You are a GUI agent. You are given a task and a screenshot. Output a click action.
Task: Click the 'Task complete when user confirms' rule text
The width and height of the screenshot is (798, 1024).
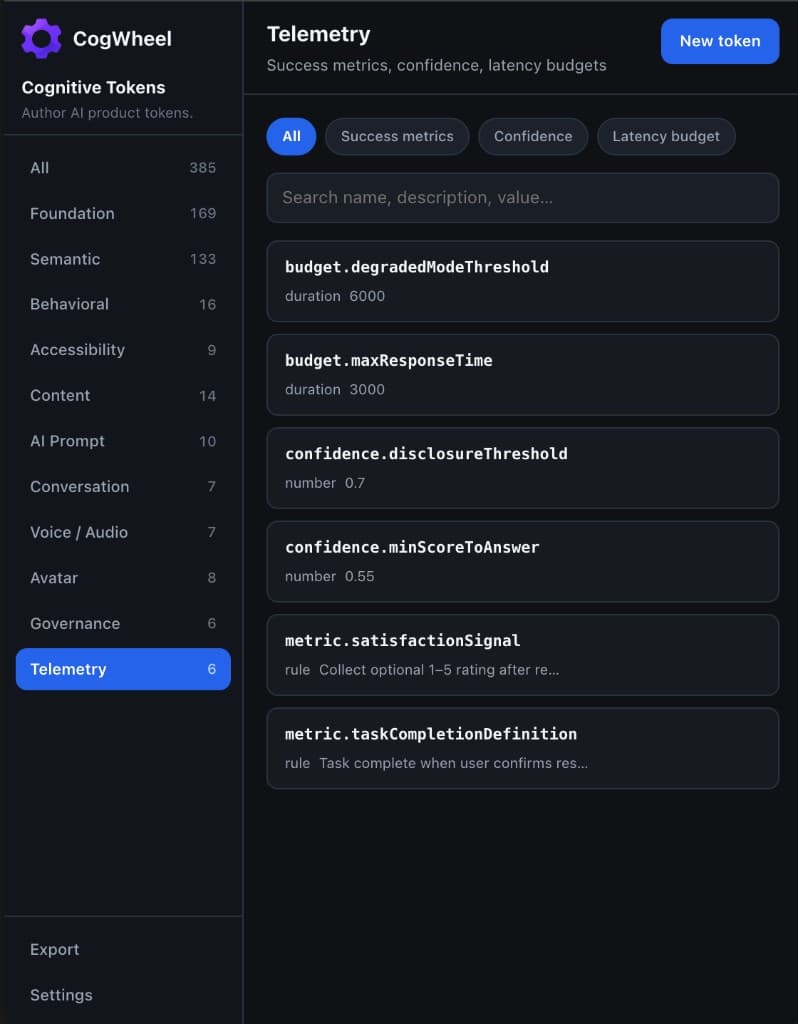pos(453,763)
